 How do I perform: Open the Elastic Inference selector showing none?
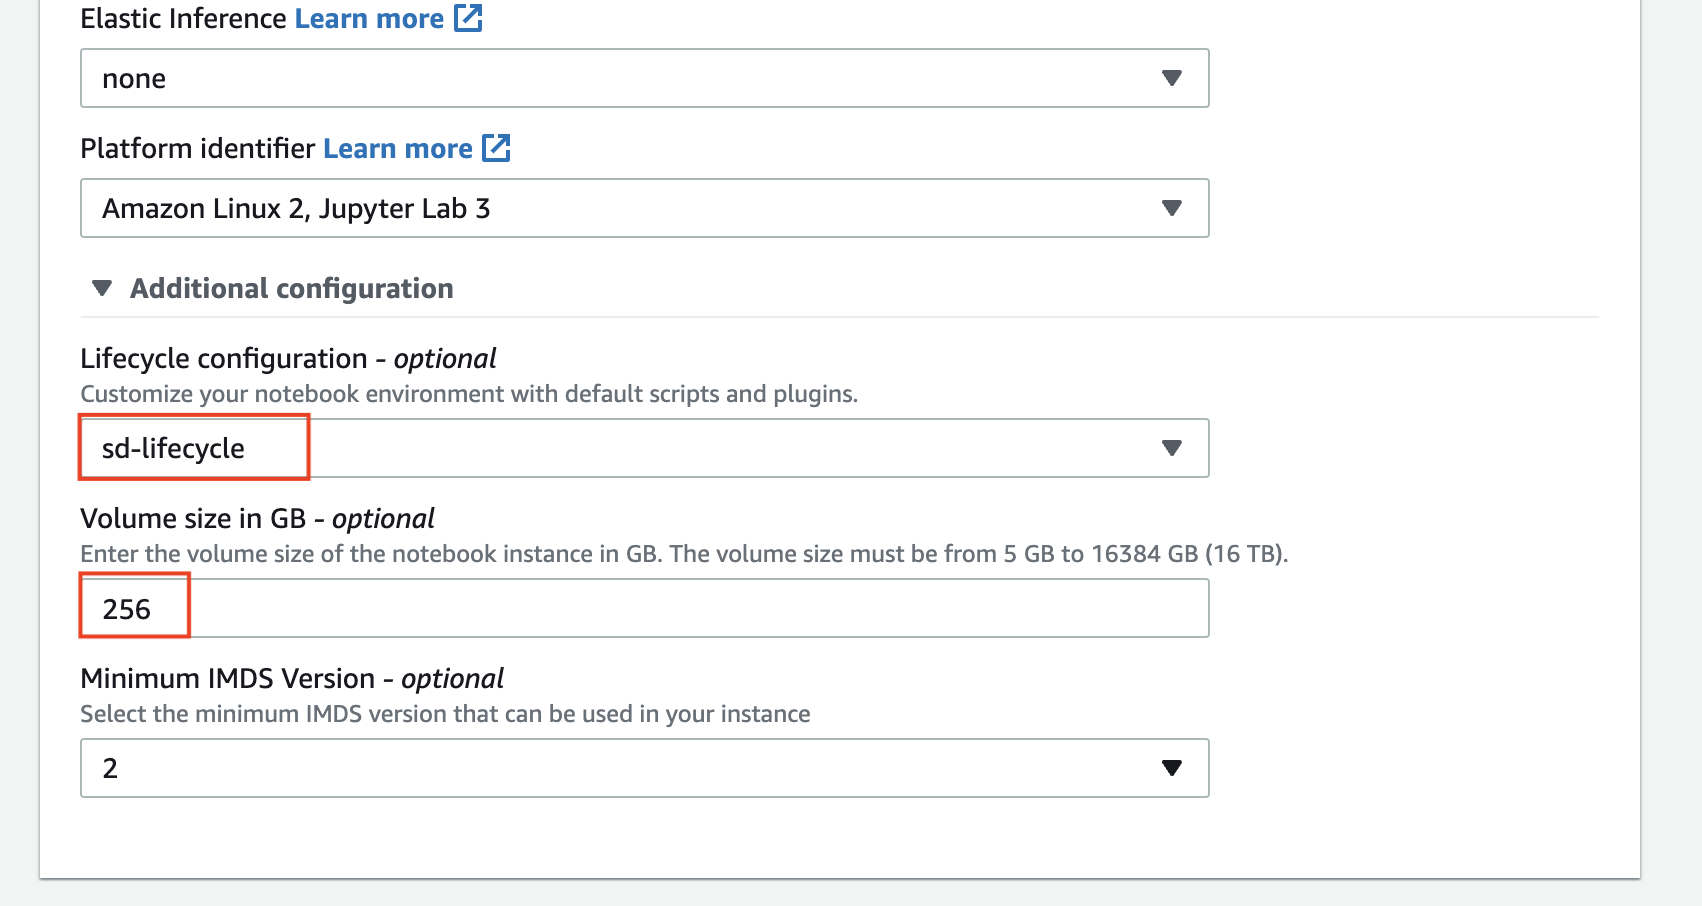coord(644,77)
